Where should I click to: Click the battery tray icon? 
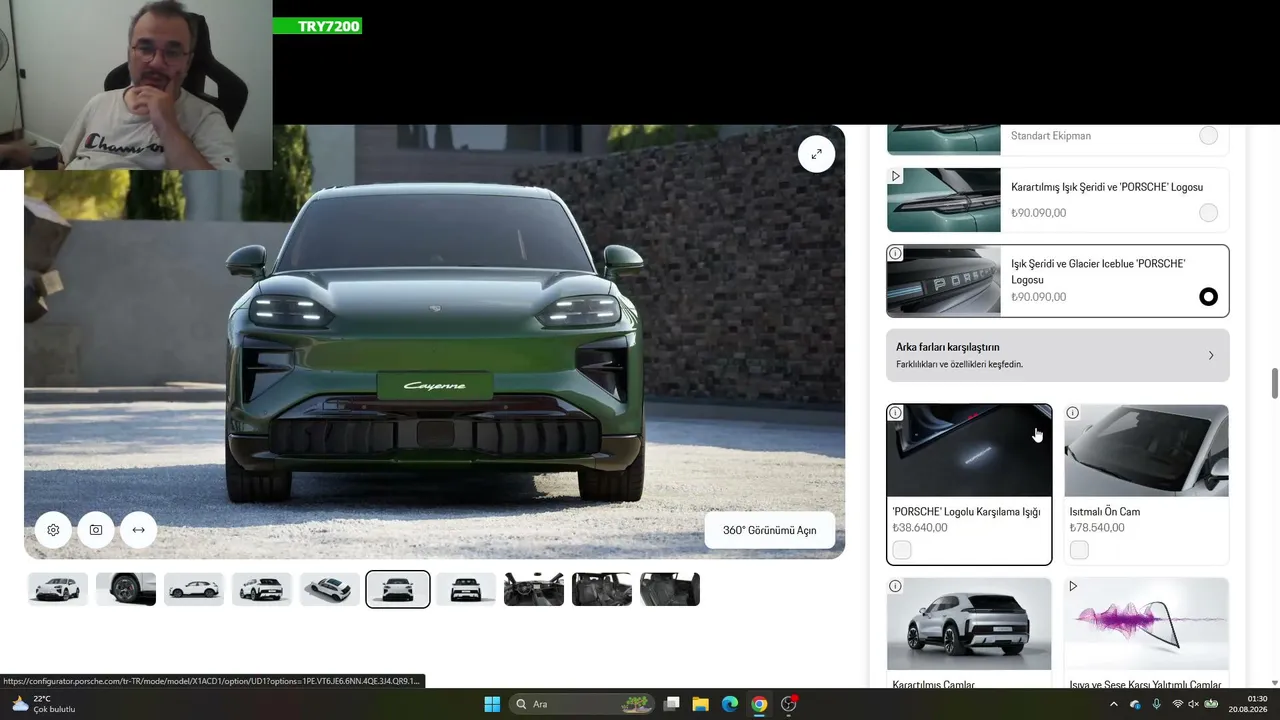[x=1211, y=704]
